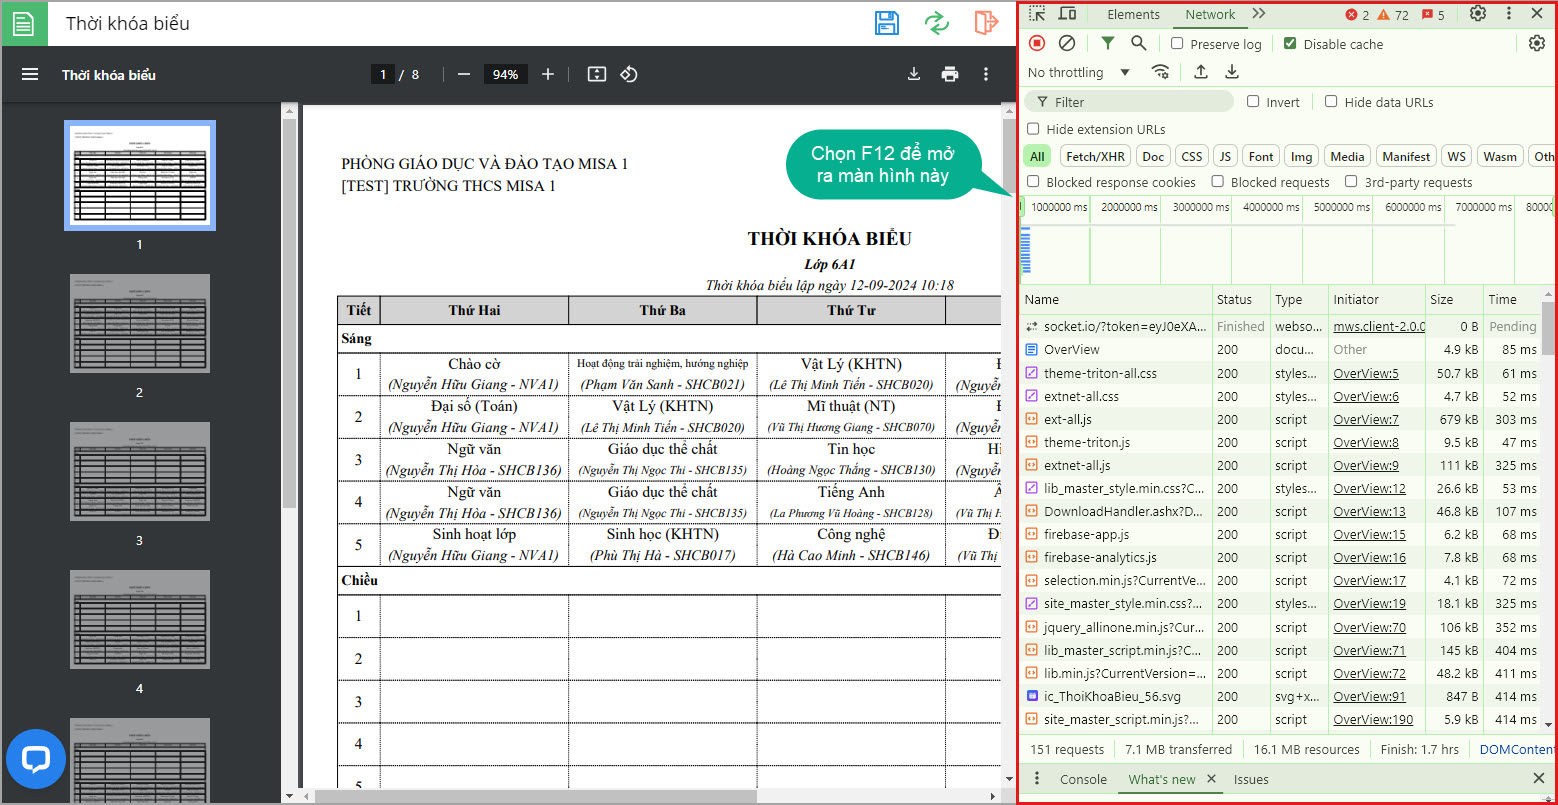Tick the Hide data URLs checkbox
Screen dimensions: 1558x805
click(x=1331, y=102)
